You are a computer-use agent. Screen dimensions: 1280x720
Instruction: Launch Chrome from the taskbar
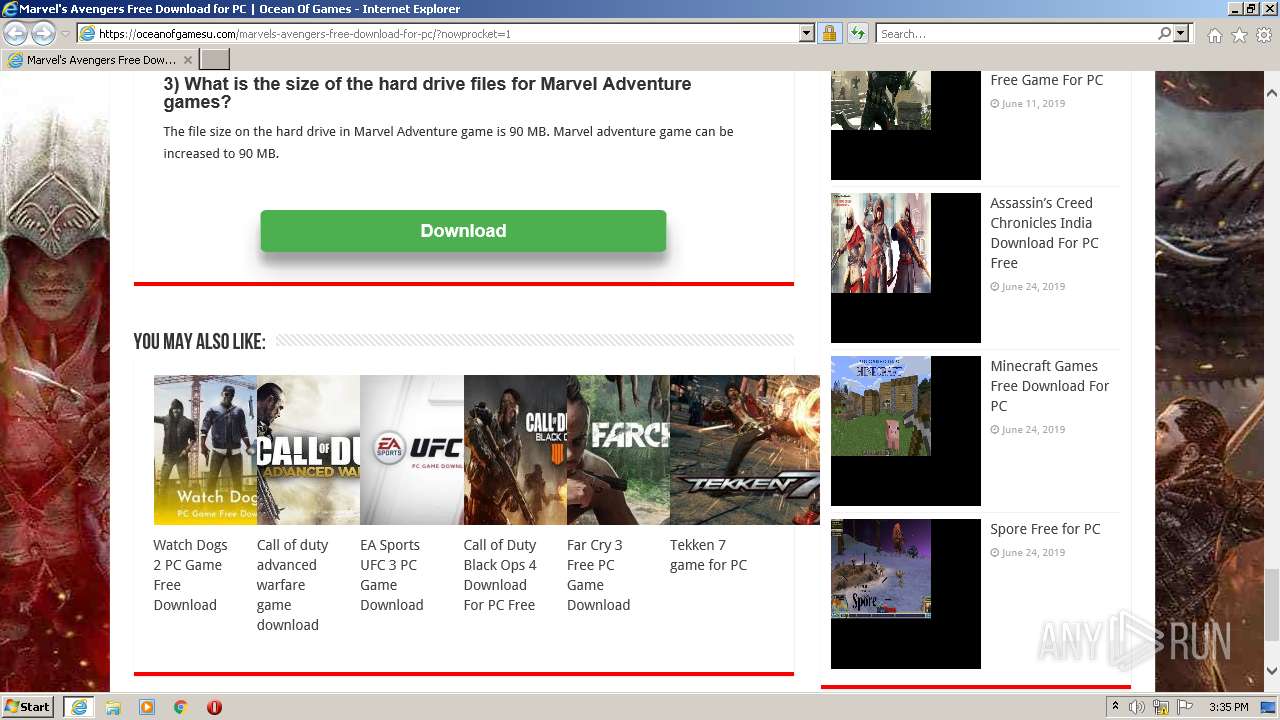tap(181, 707)
